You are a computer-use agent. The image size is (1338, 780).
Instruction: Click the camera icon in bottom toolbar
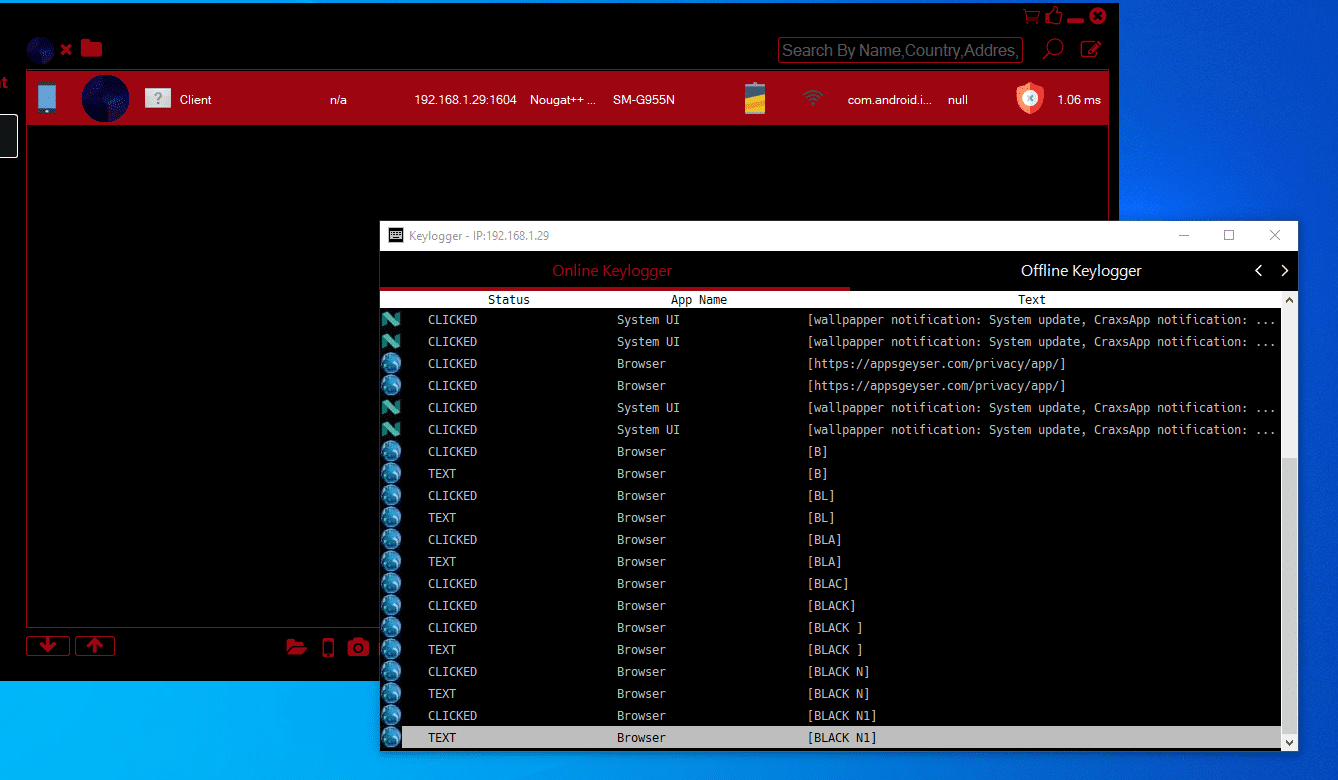pyautogui.click(x=358, y=647)
